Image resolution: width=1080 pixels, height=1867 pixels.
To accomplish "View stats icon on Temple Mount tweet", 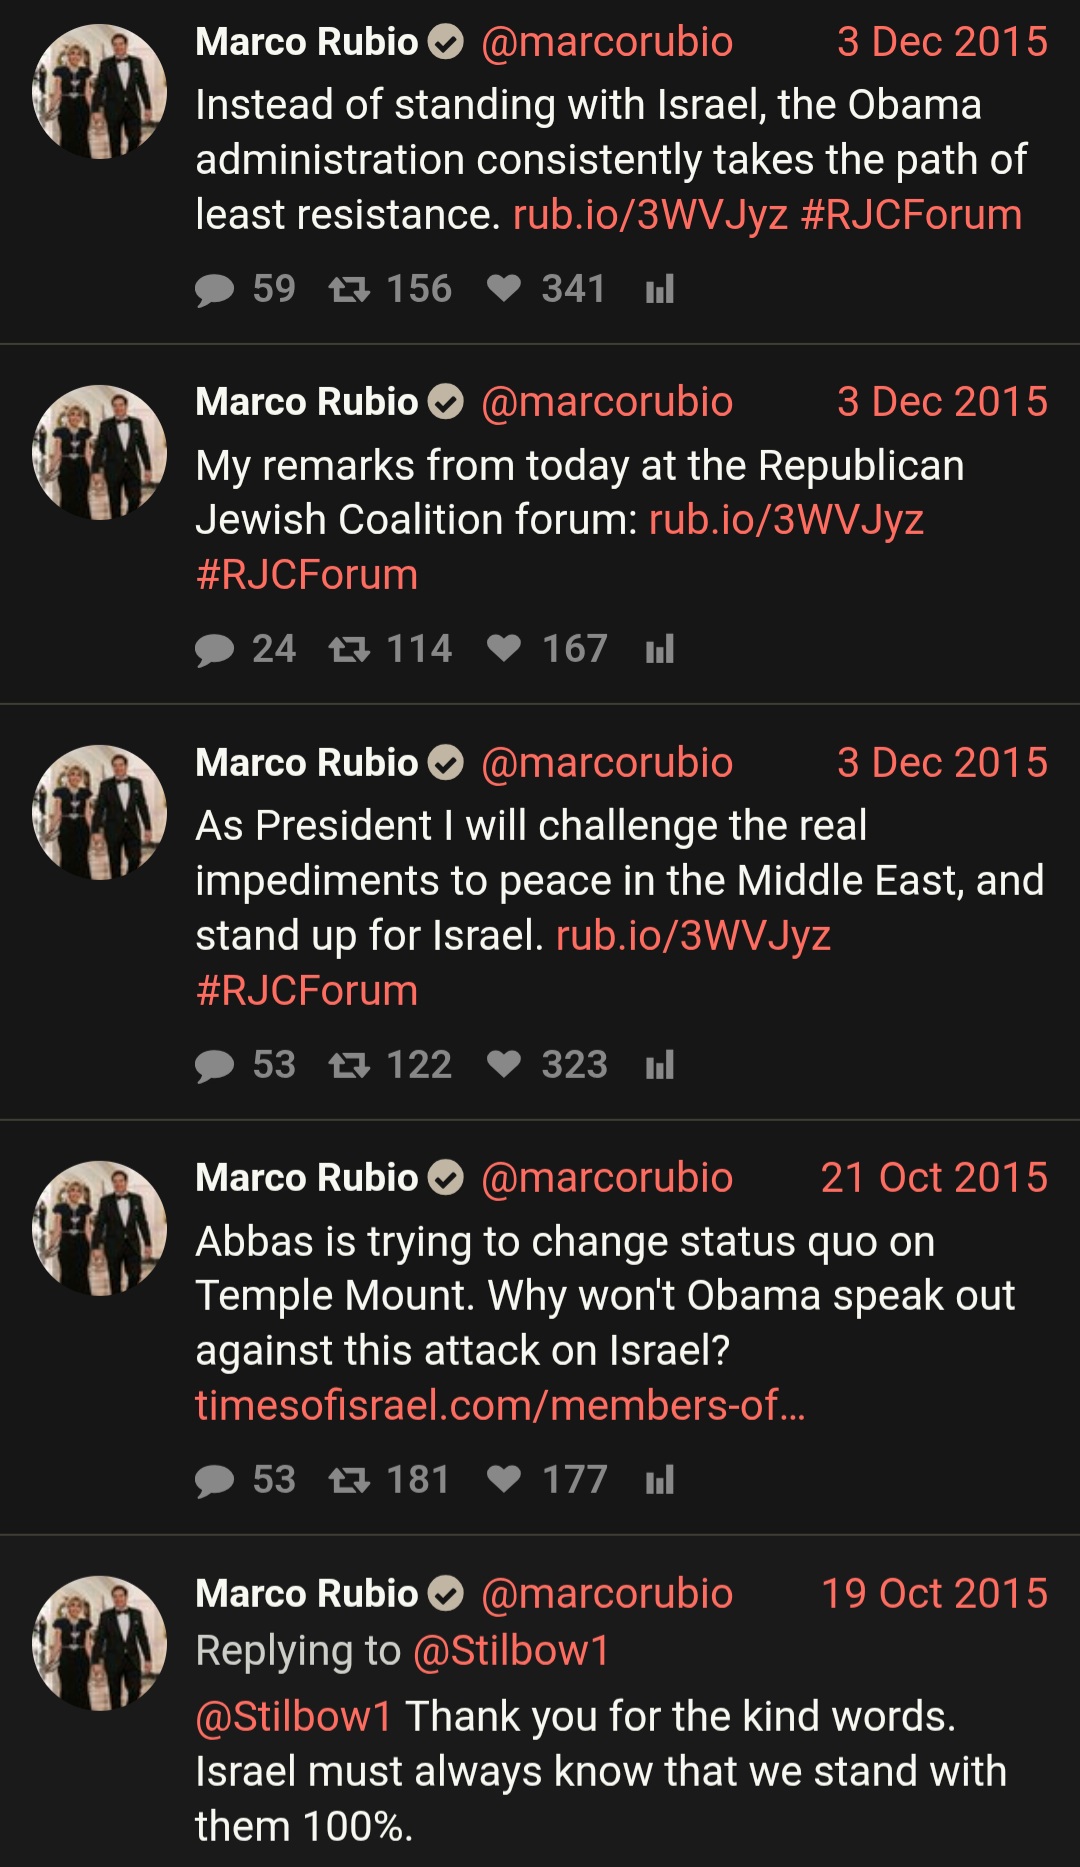I will pyautogui.click(x=660, y=1480).
